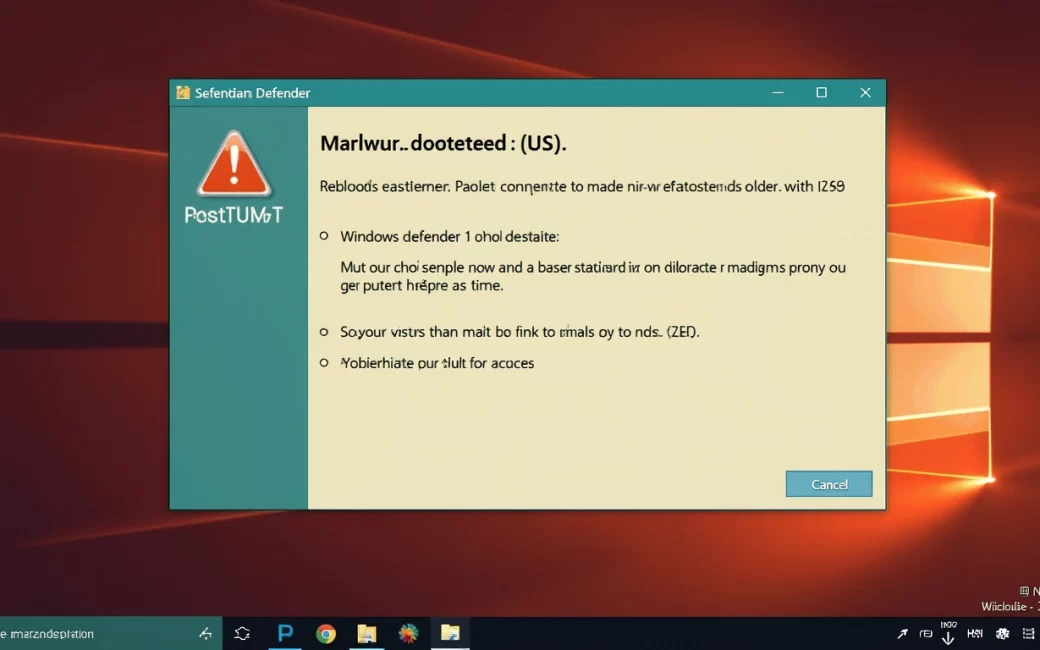Click the Cancel button in the dialog
1040x650 pixels.
828,484
